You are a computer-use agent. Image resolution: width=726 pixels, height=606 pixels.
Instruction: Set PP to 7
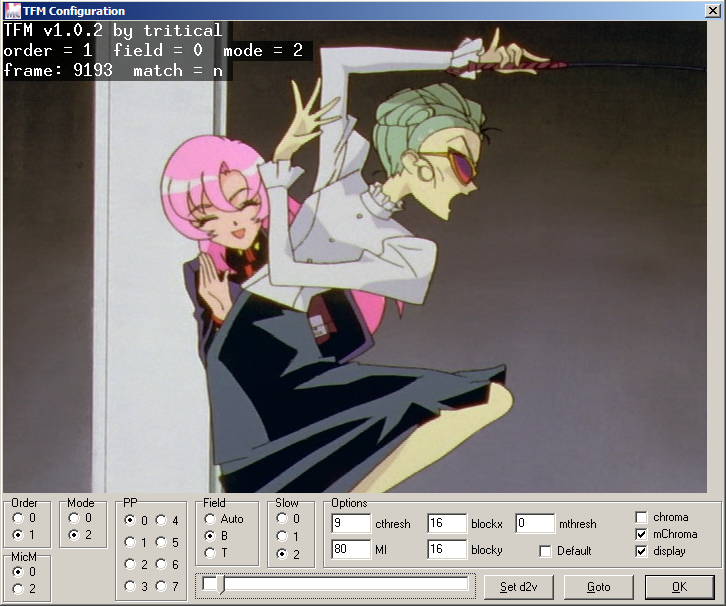point(161,586)
